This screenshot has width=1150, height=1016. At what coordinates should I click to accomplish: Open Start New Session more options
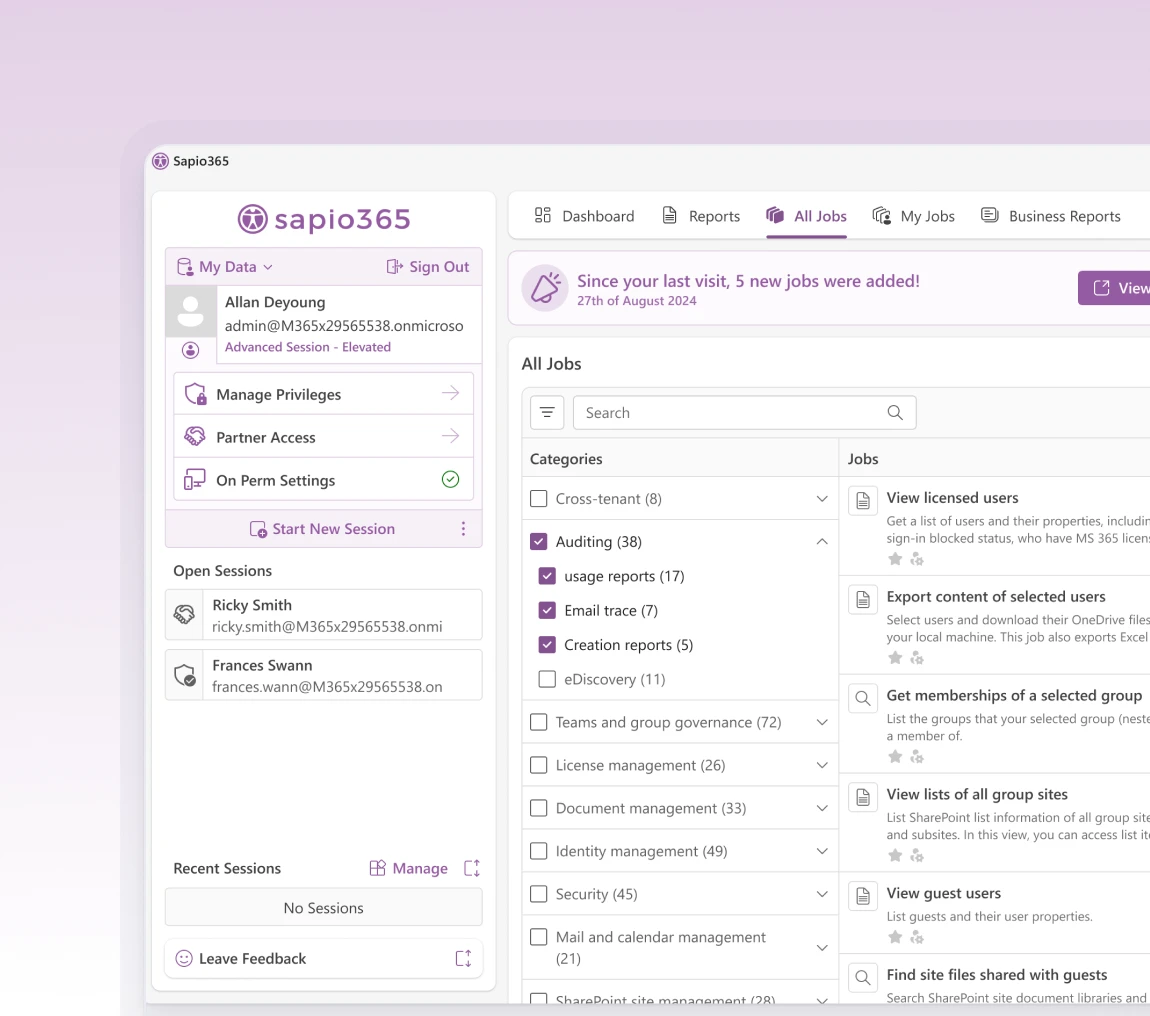click(x=463, y=529)
